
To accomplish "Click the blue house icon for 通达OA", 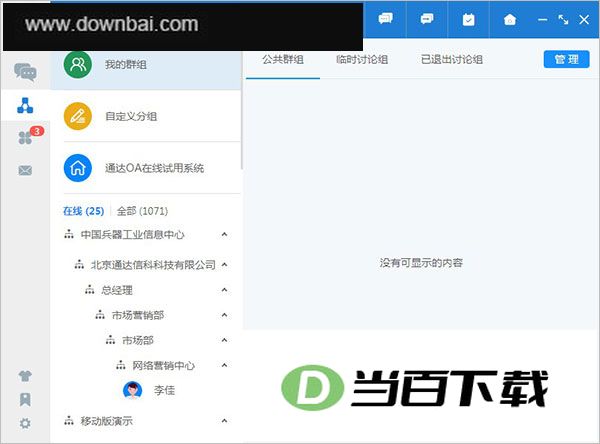I will pyautogui.click(x=78, y=168).
